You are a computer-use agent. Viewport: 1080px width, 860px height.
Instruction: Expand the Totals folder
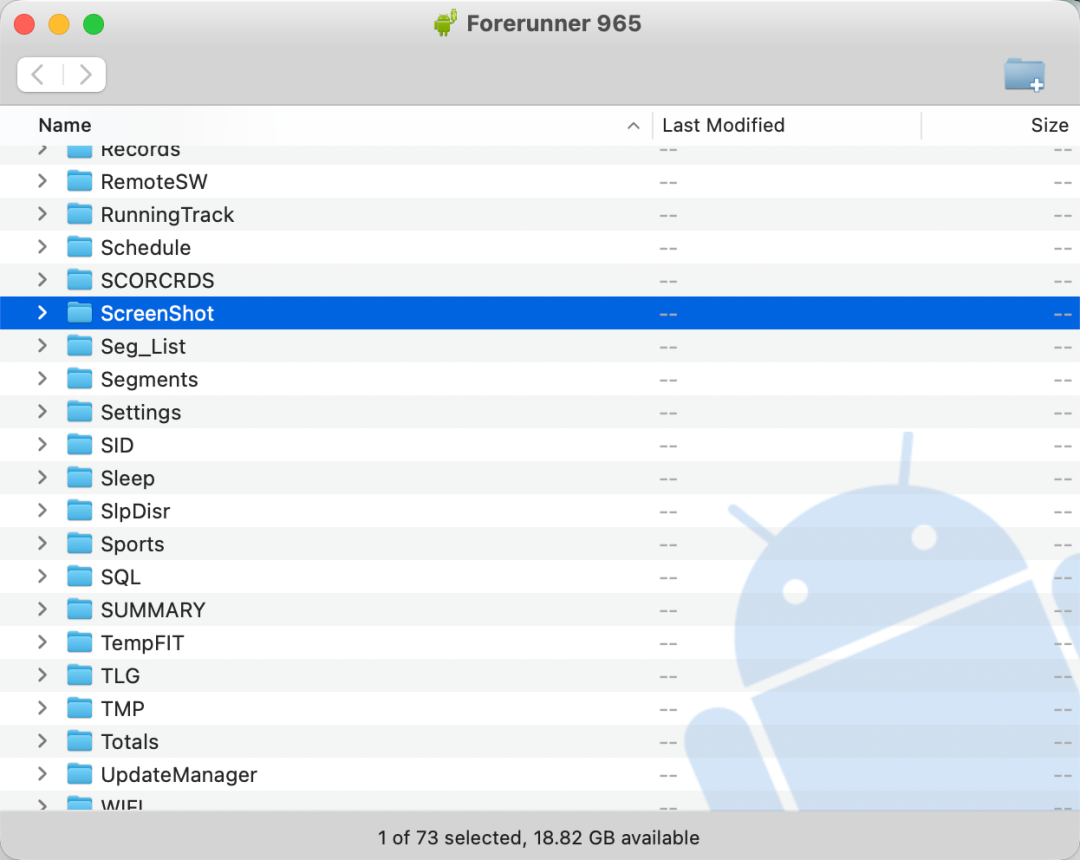[43, 741]
